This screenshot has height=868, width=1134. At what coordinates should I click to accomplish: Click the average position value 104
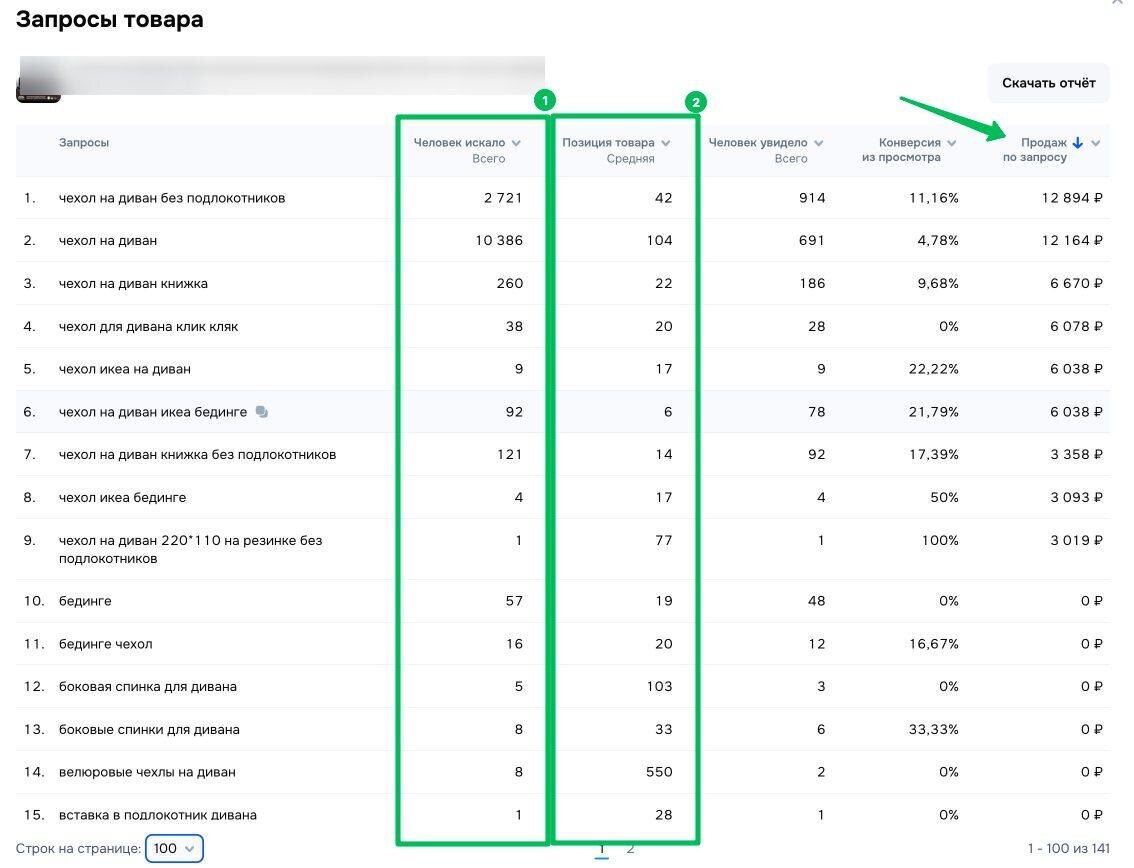coord(660,240)
